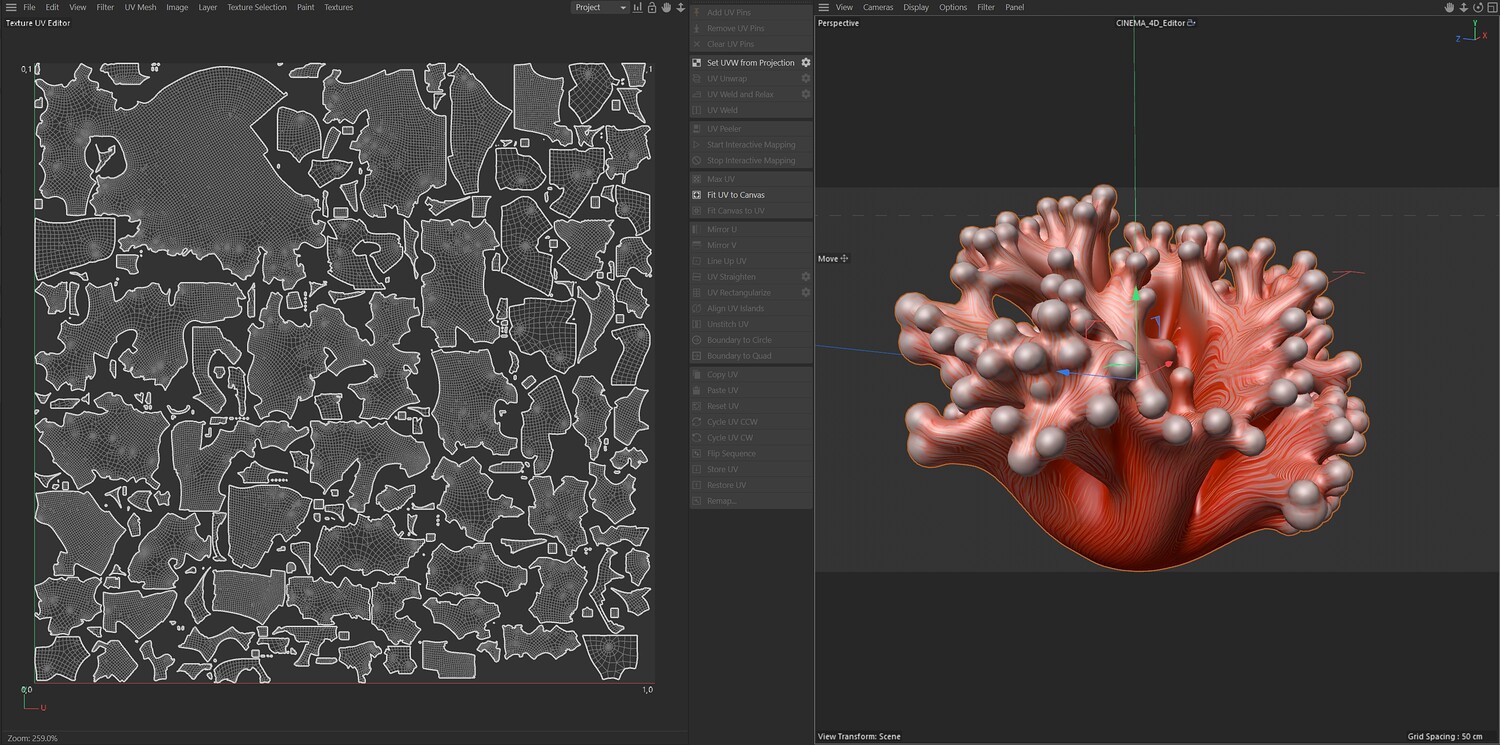
Task: Click the Max UV command
Action: point(751,179)
